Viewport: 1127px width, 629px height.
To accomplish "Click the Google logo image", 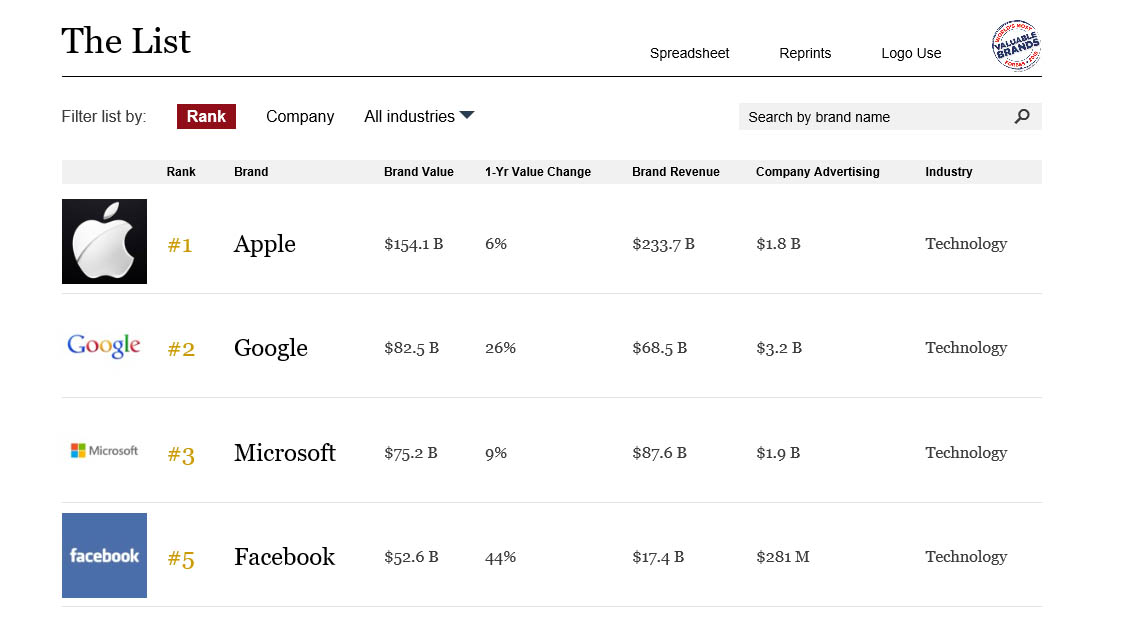I will point(104,346).
